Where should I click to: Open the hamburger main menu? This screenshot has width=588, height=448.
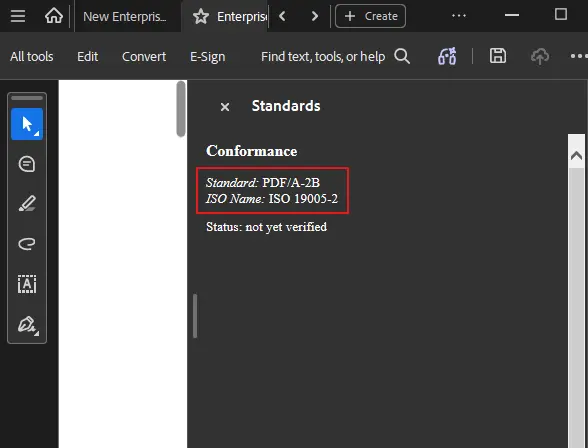pyautogui.click(x=18, y=16)
